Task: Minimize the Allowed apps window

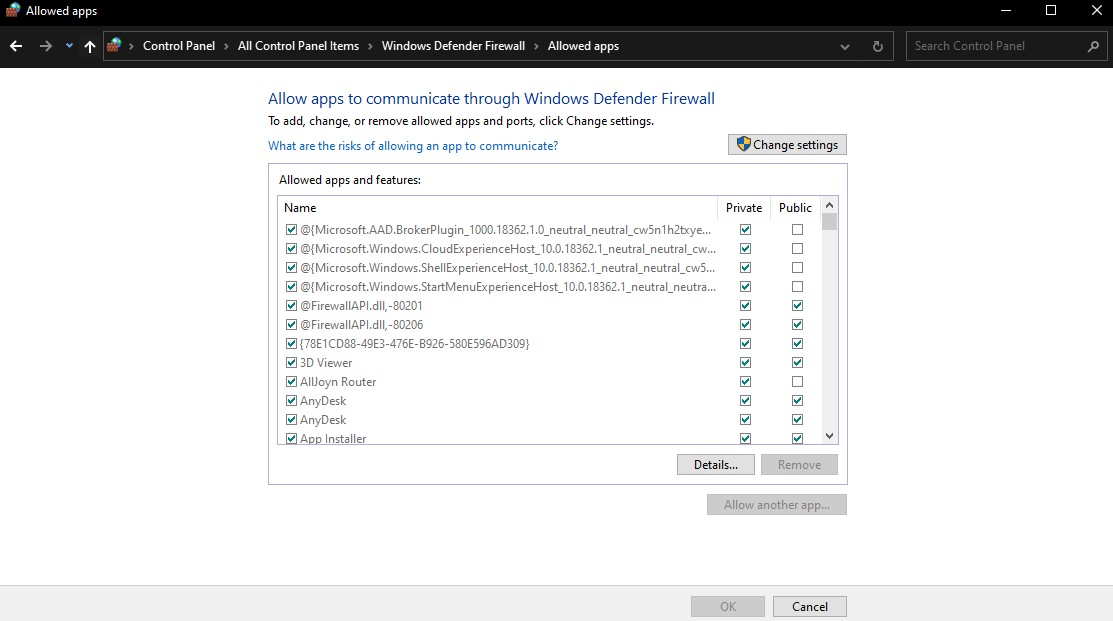Action: pyautogui.click(x=1006, y=10)
